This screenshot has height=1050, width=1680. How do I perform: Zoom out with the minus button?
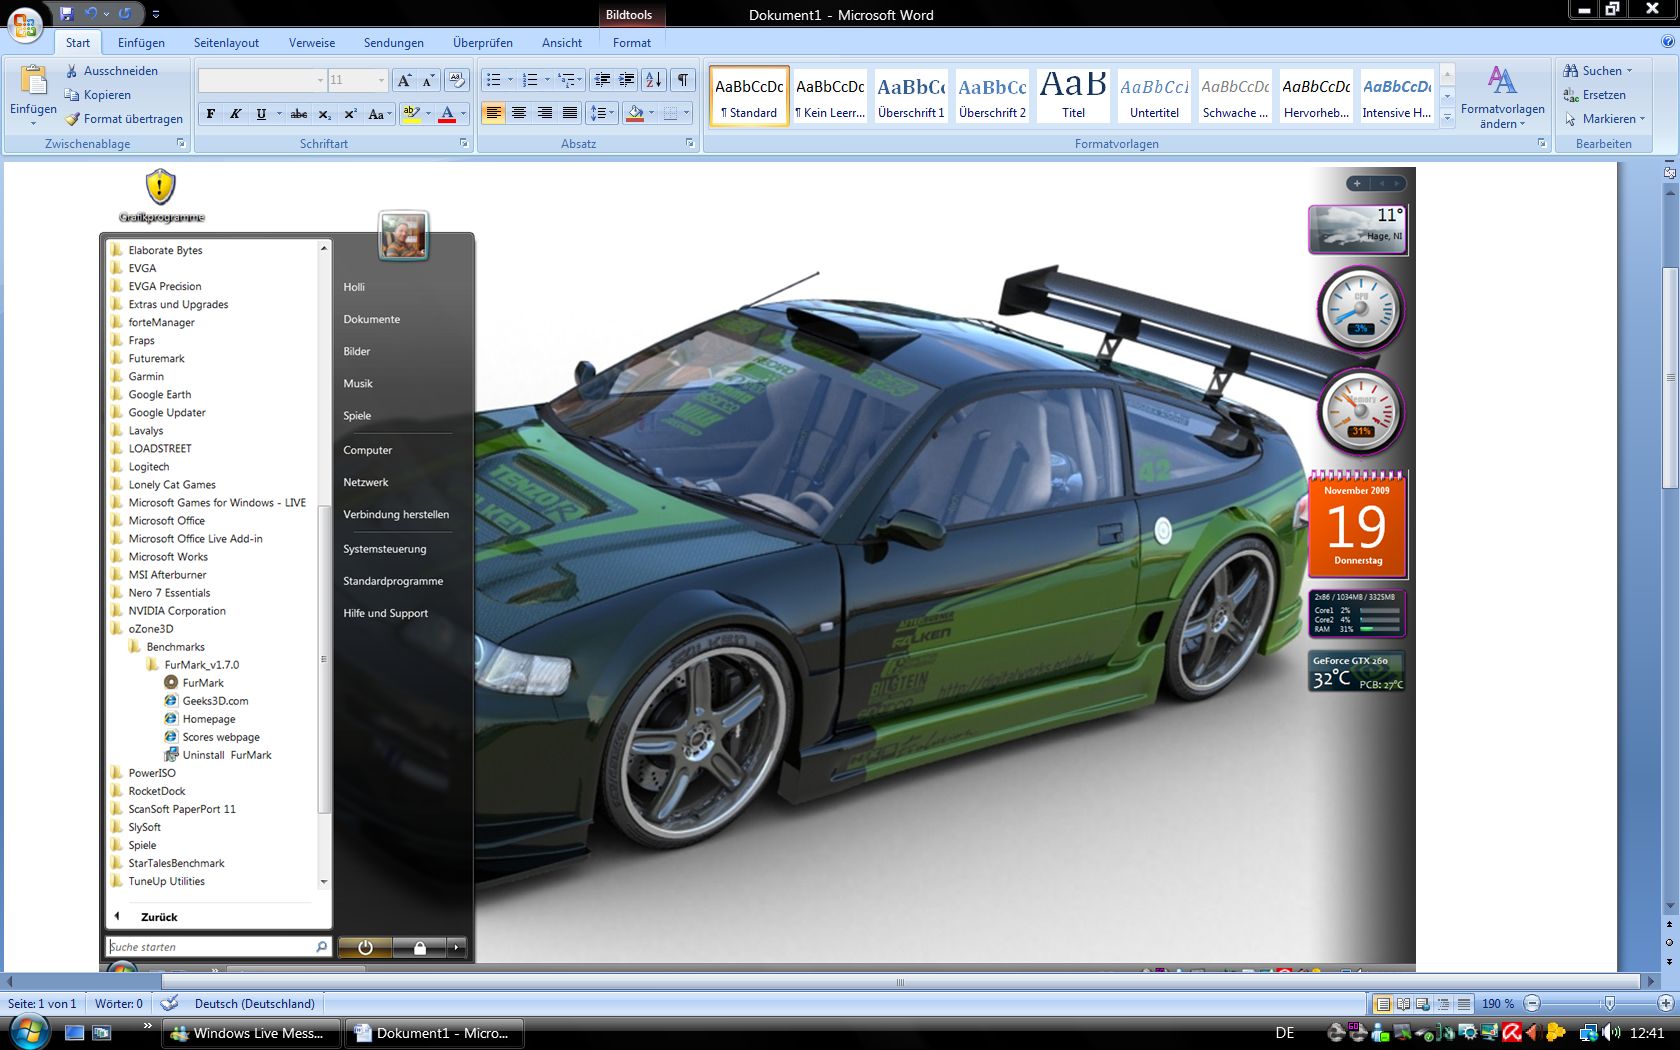1532,1003
